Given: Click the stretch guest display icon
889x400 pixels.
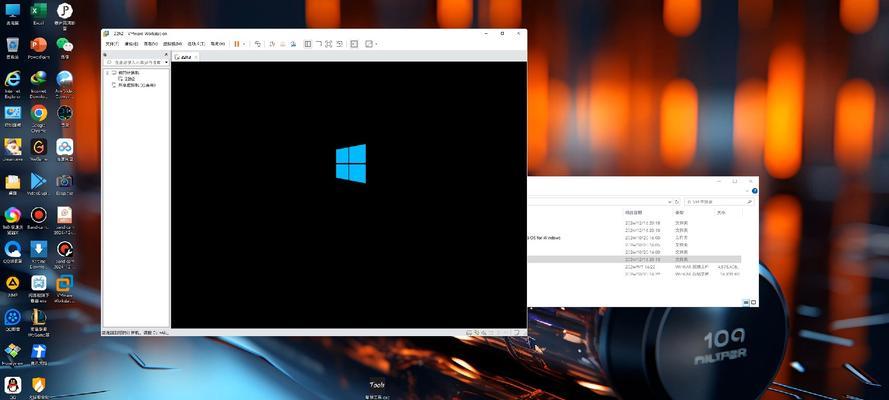Looking at the screenshot, I should click(369, 44).
